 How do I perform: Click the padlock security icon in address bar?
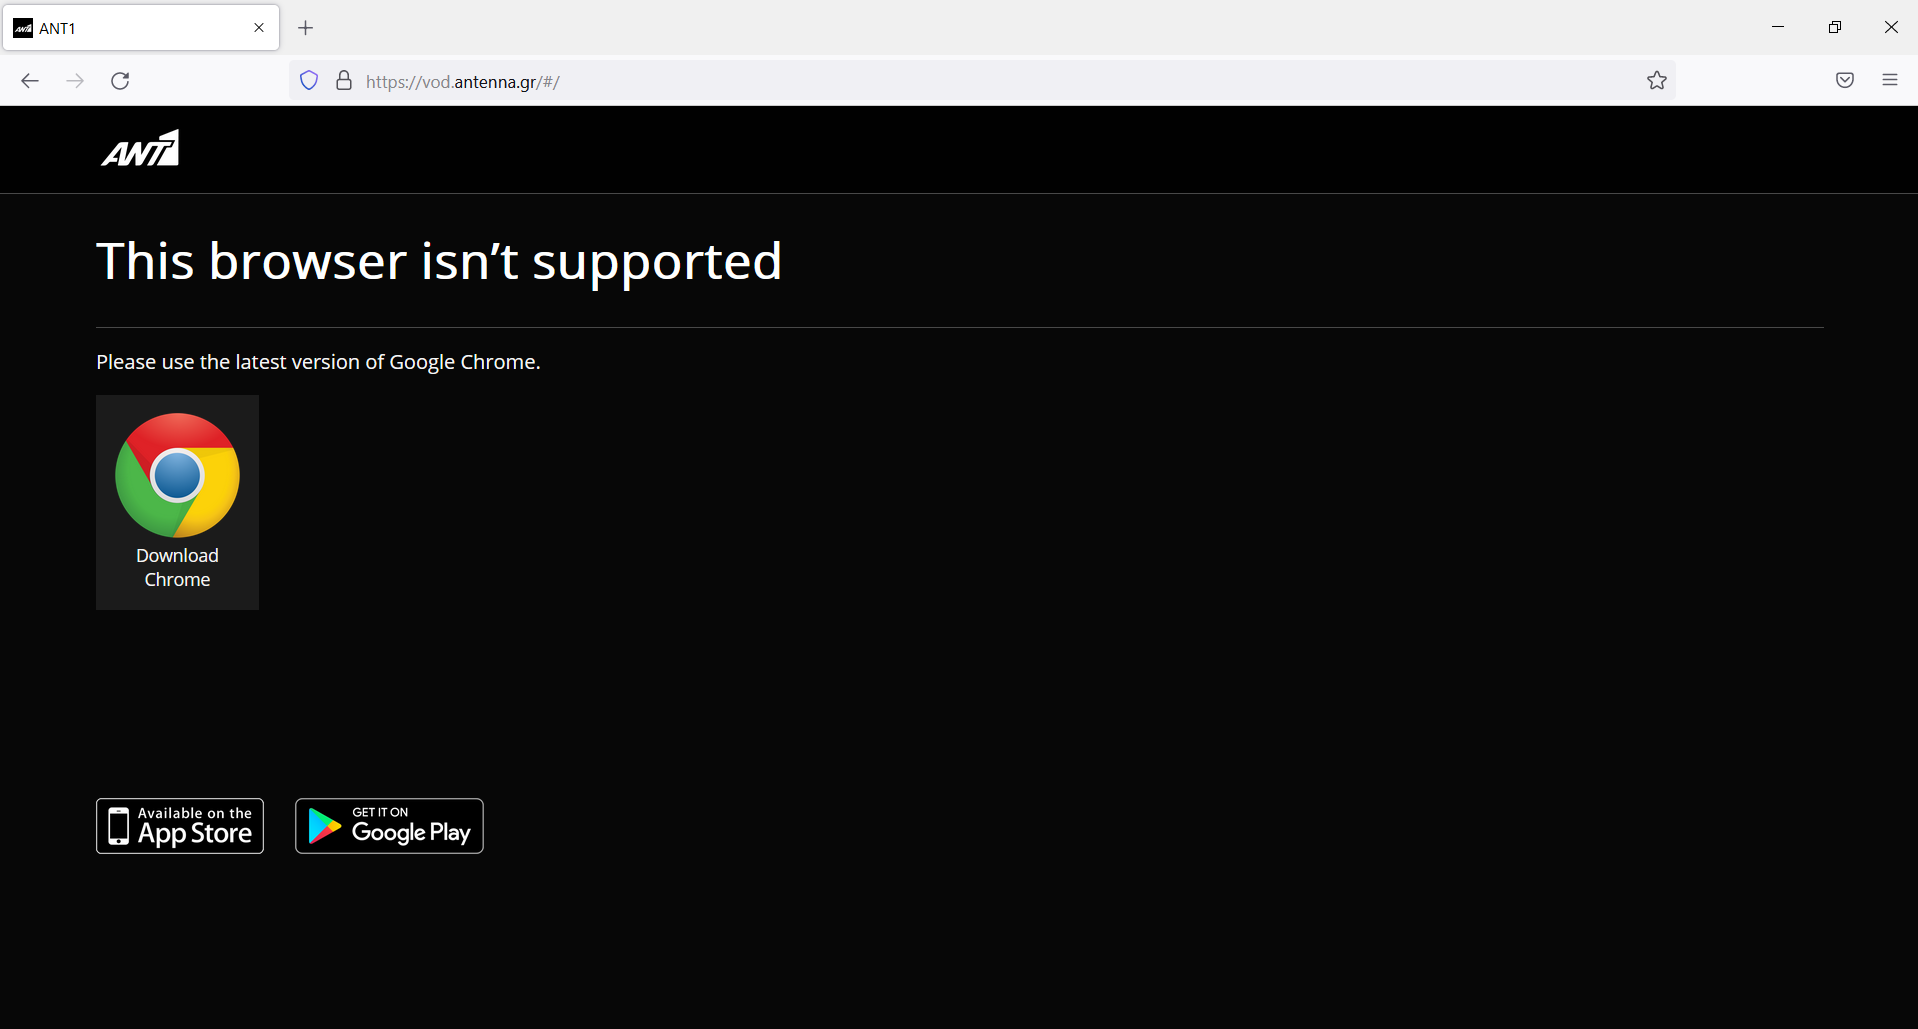343,80
